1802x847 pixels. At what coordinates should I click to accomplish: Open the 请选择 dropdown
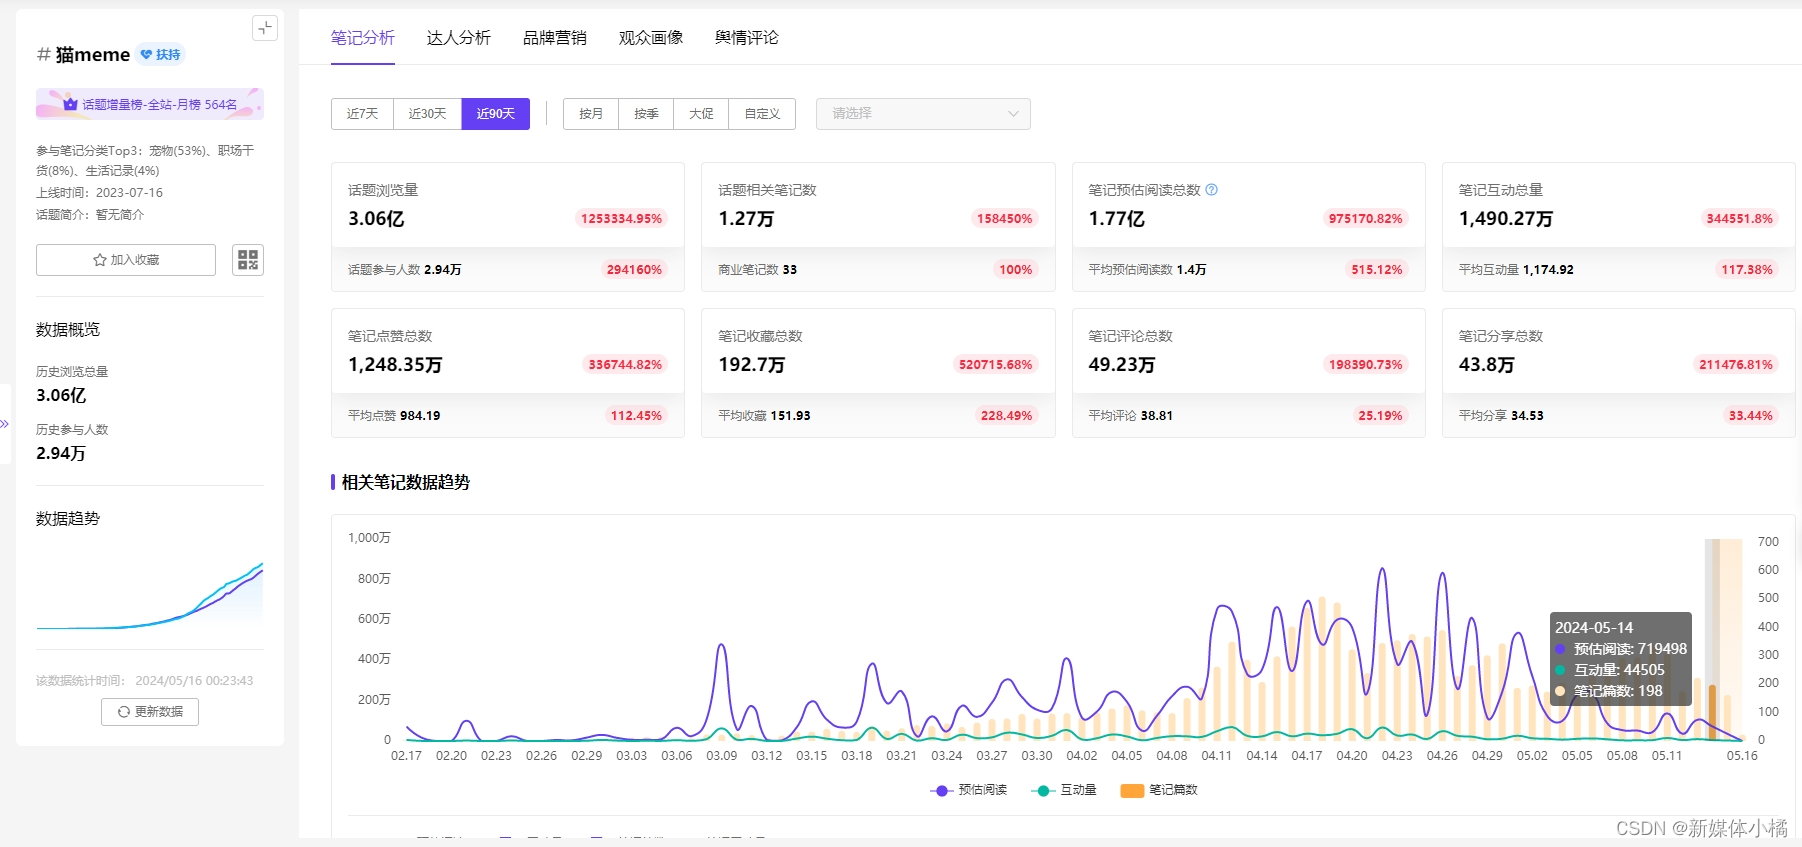click(x=923, y=114)
